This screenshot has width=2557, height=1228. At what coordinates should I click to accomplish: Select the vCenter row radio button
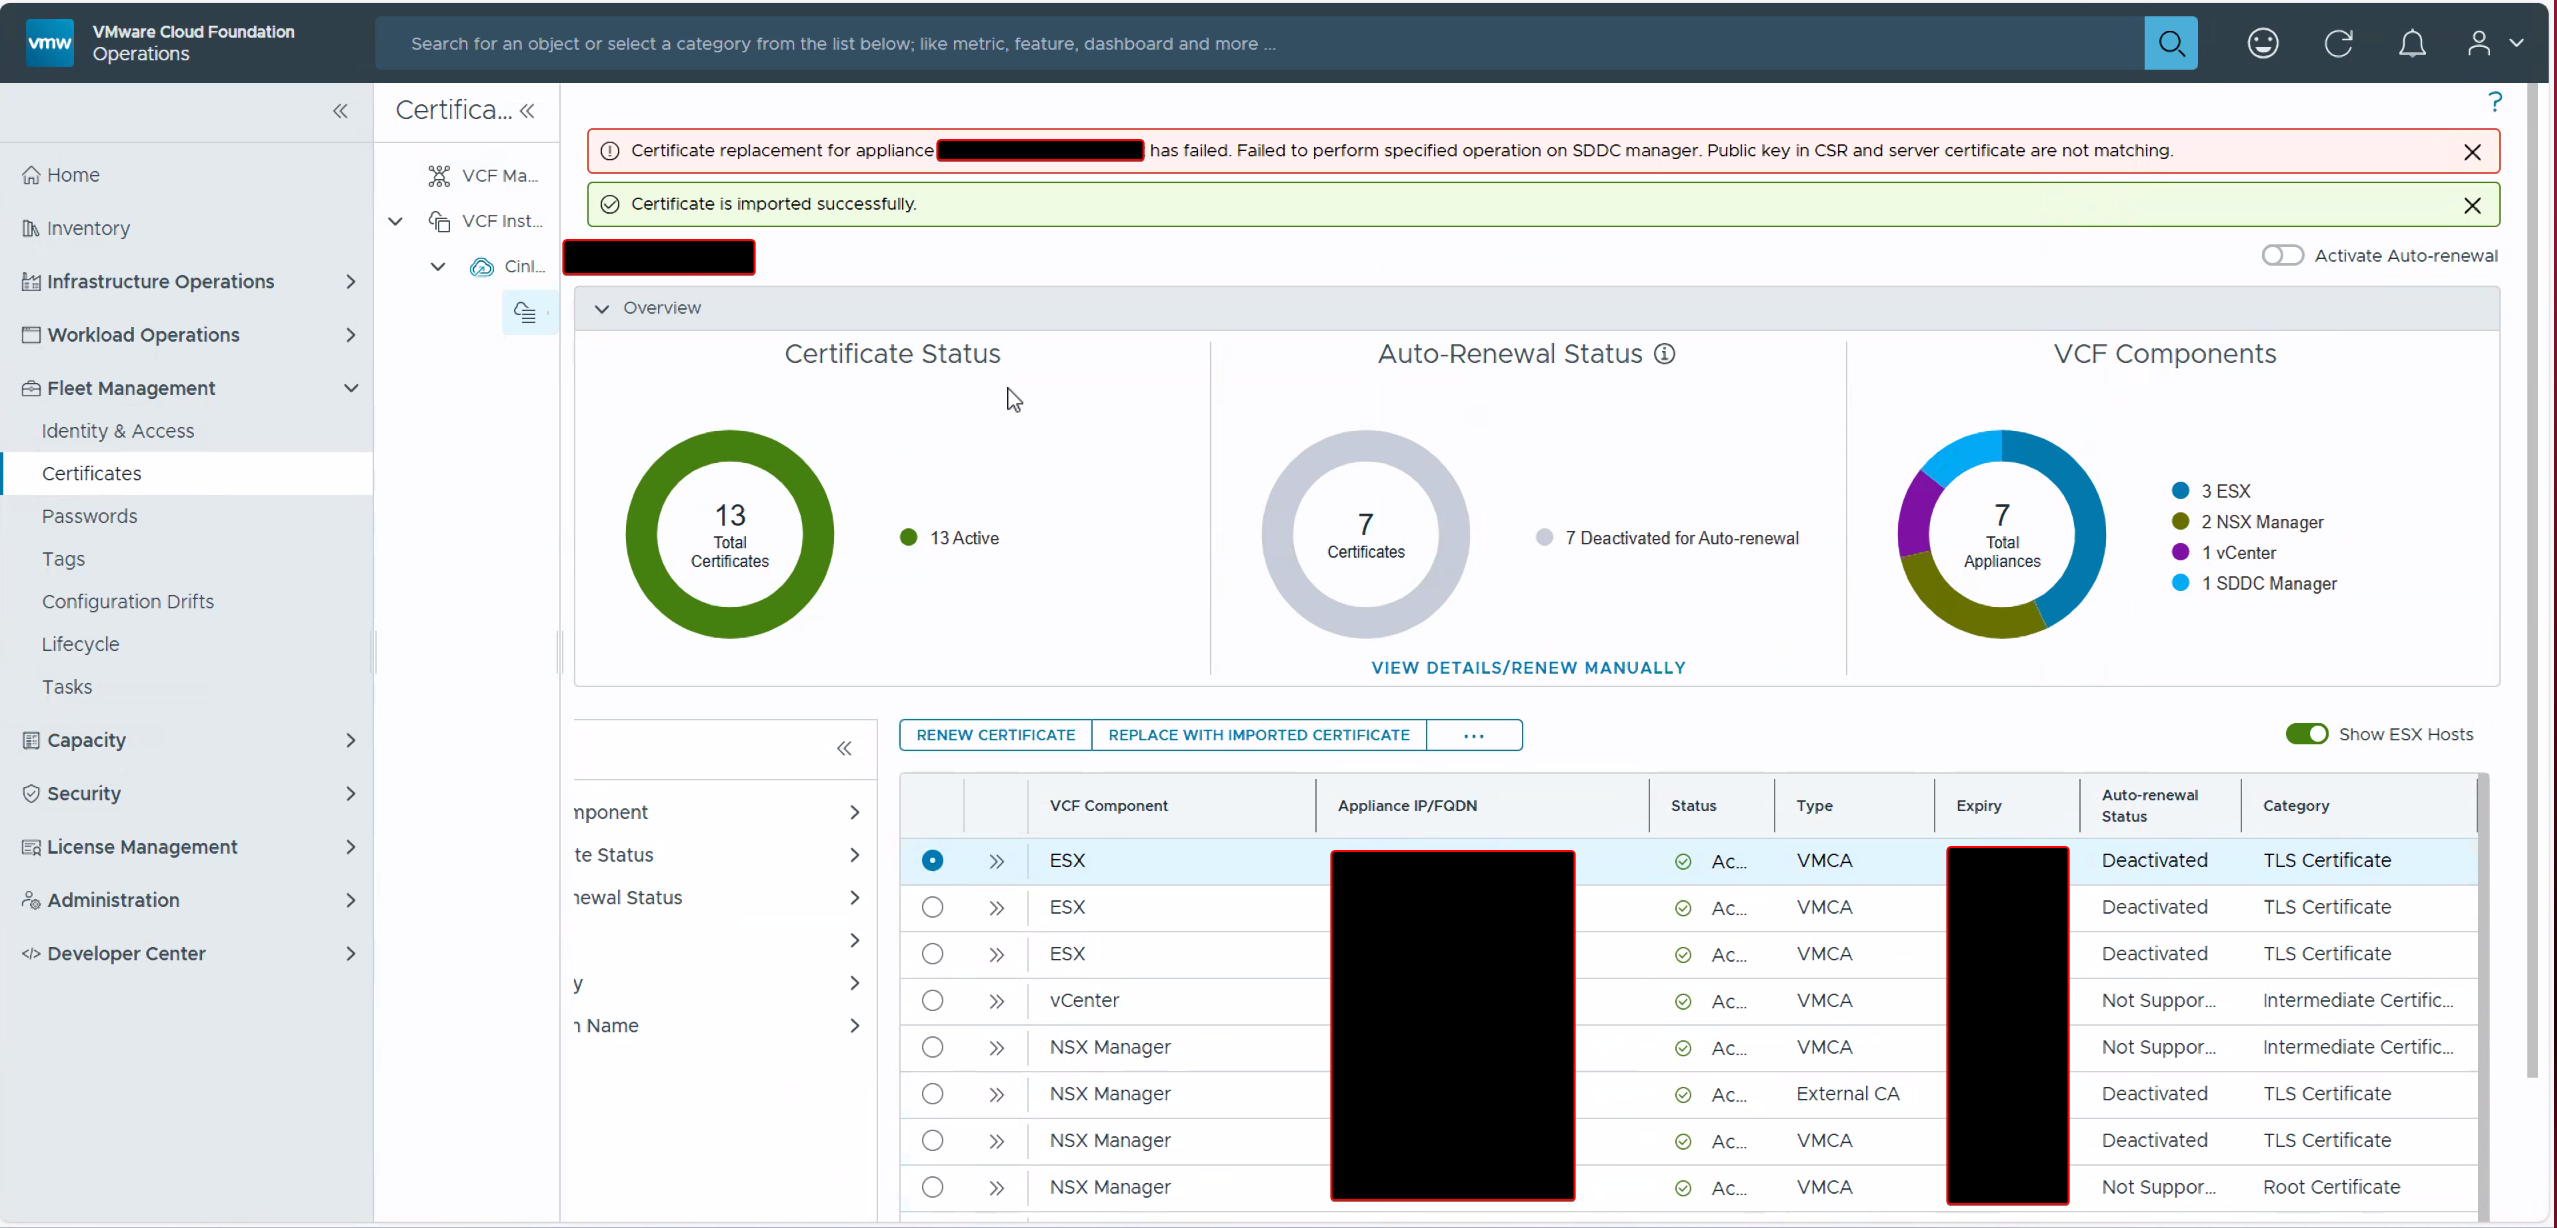[932, 1001]
